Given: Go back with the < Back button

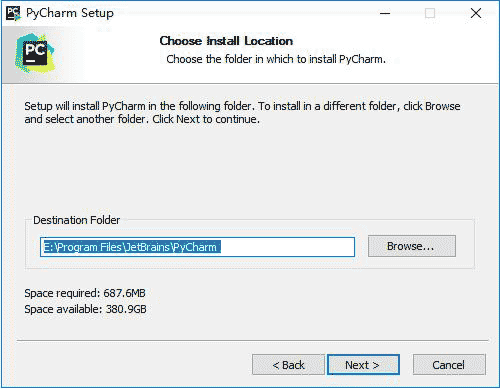Looking at the screenshot, I should [x=288, y=365].
